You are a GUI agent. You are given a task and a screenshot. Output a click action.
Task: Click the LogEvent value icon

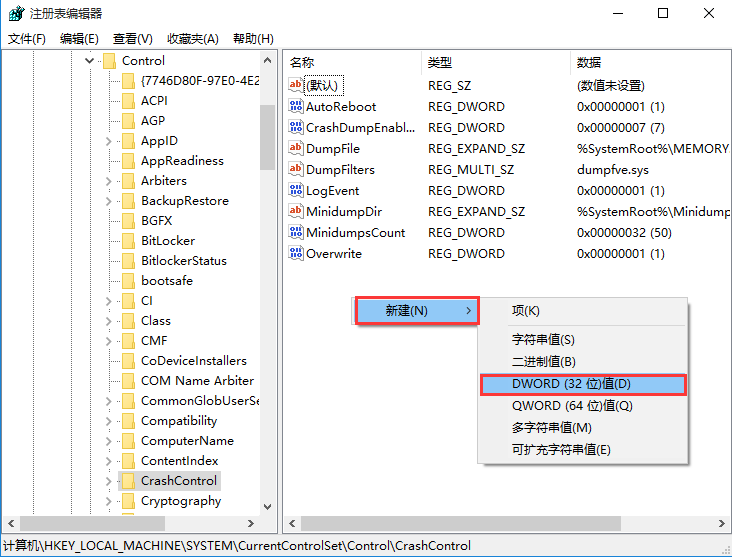296,191
